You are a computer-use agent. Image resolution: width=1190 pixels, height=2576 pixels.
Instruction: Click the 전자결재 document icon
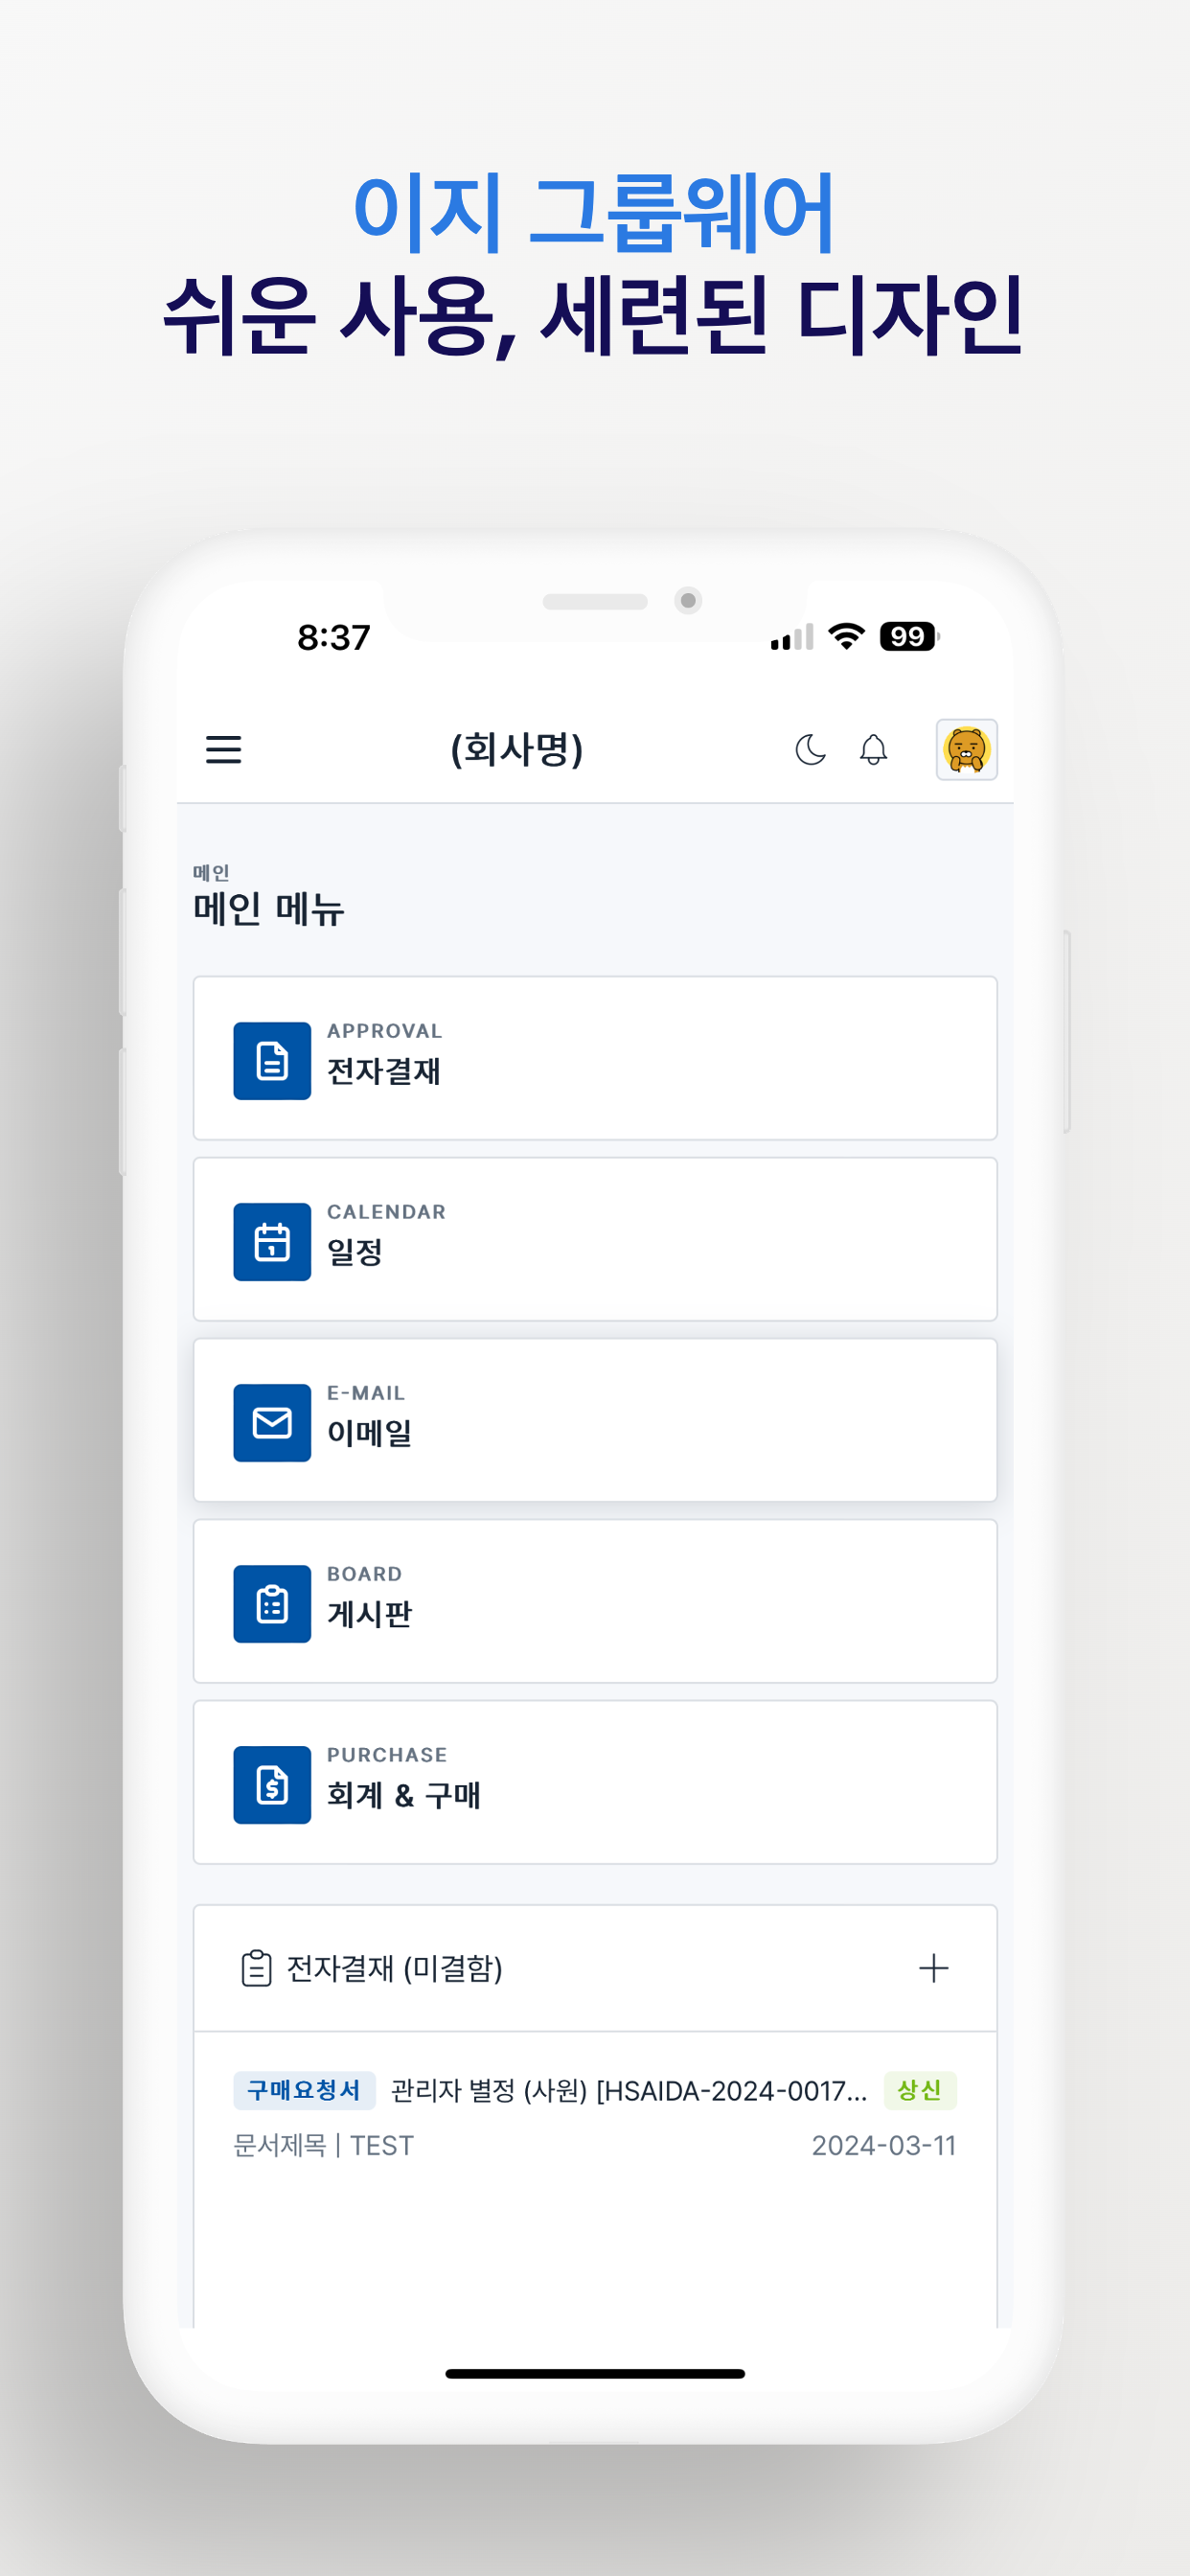tap(272, 1060)
